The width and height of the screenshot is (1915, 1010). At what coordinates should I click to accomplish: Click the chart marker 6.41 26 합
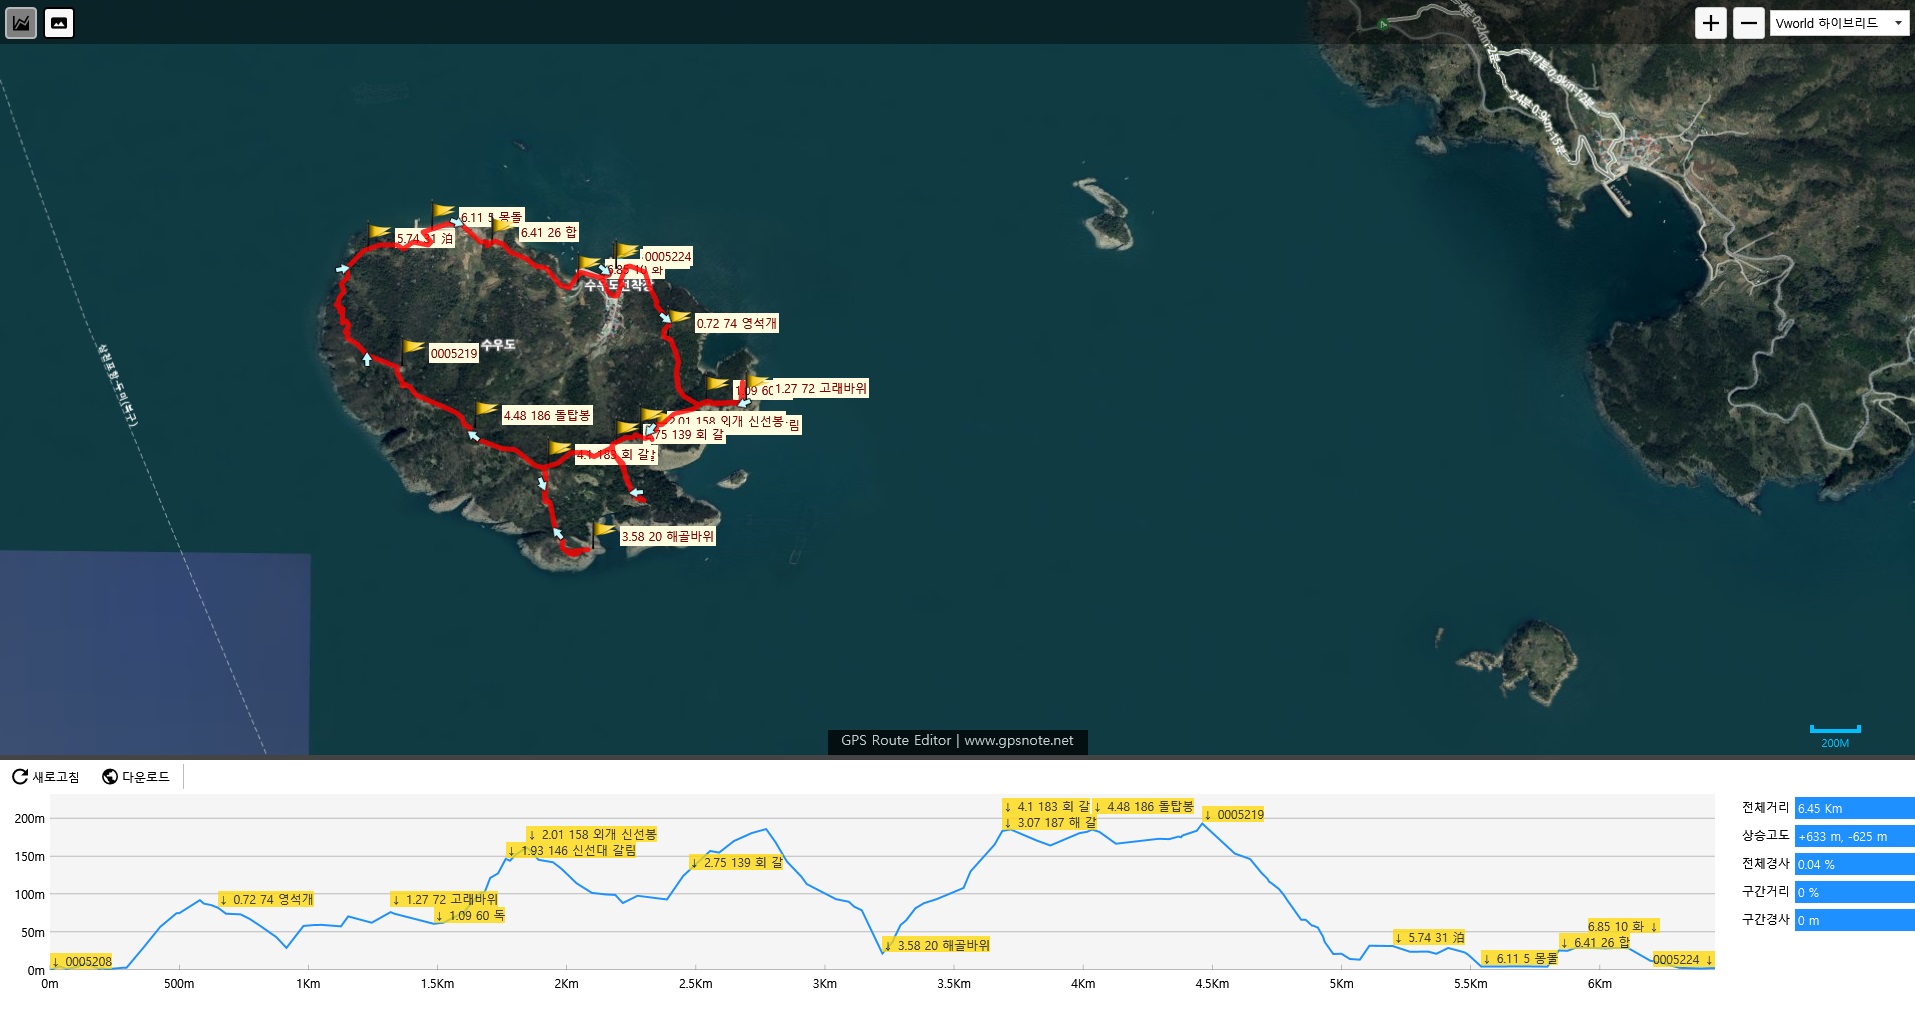point(1596,942)
